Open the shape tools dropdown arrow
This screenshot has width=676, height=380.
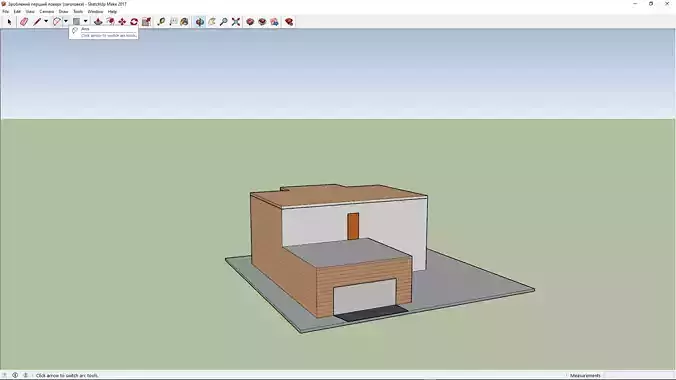pos(85,21)
